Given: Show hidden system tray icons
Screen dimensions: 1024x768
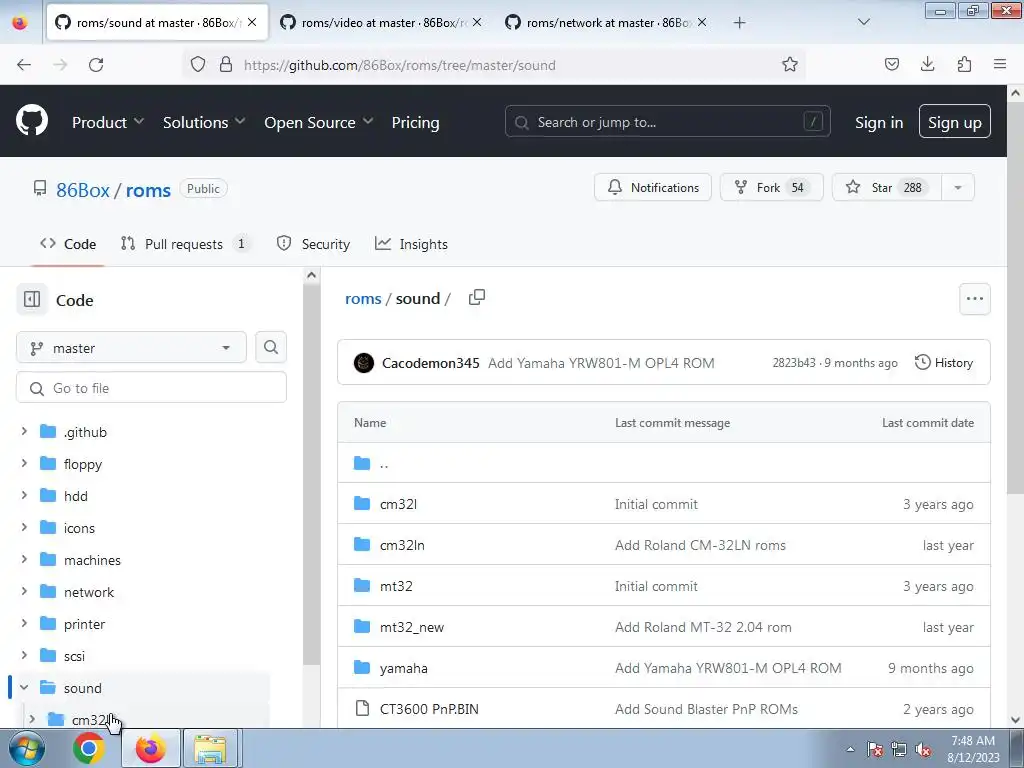Looking at the screenshot, I should point(850,749).
